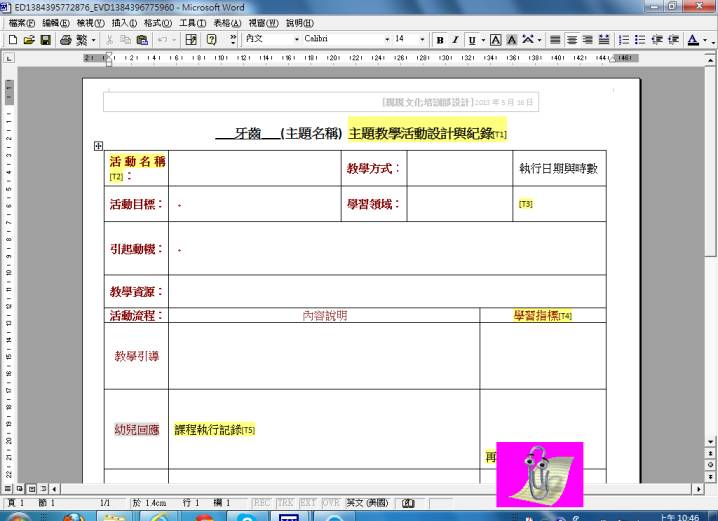The height and width of the screenshot is (521, 718).
Task: Toggle italic formatting
Action: point(455,39)
